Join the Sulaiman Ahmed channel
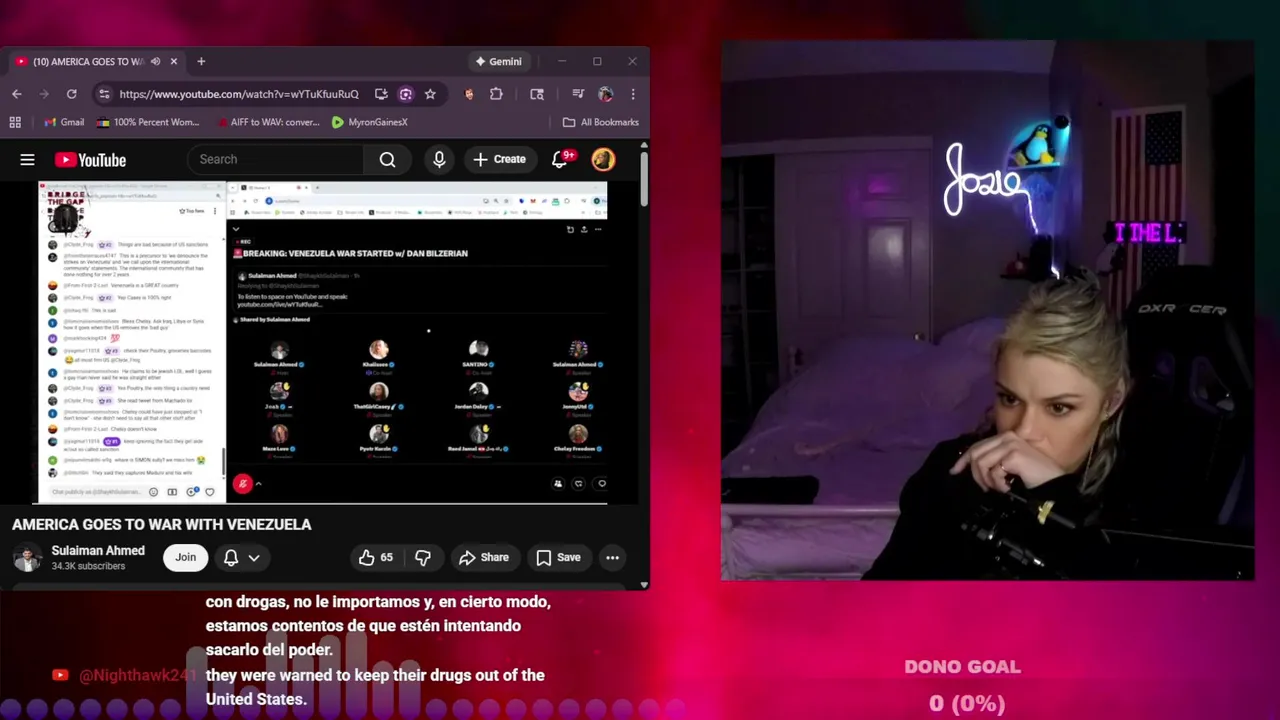Screen dimensions: 1280x720 (x=186, y=558)
